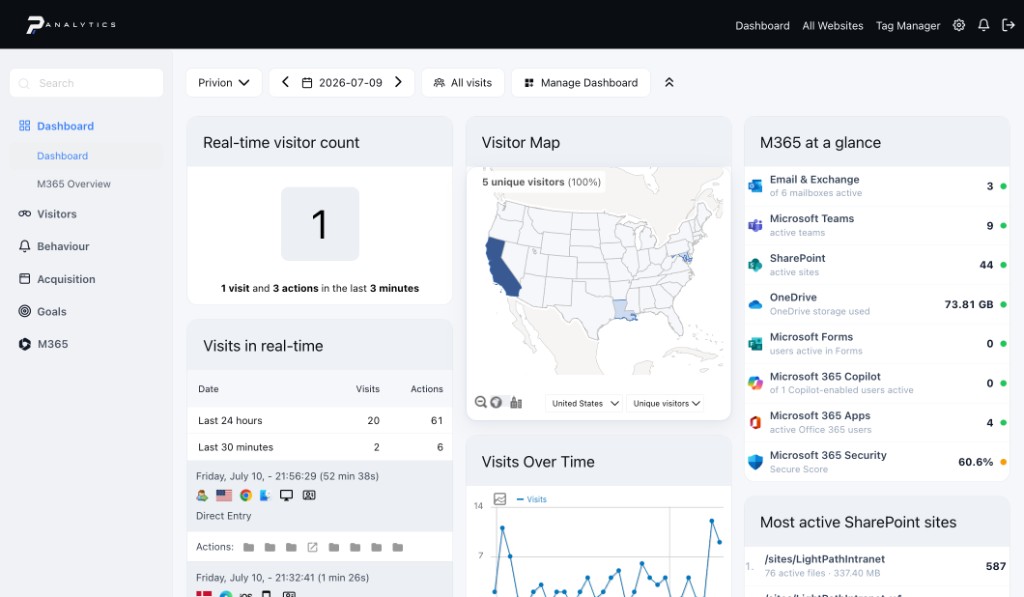Open the United States map region dropdown
The width and height of the screenshot is (1024, 597).
pos(584,403)
